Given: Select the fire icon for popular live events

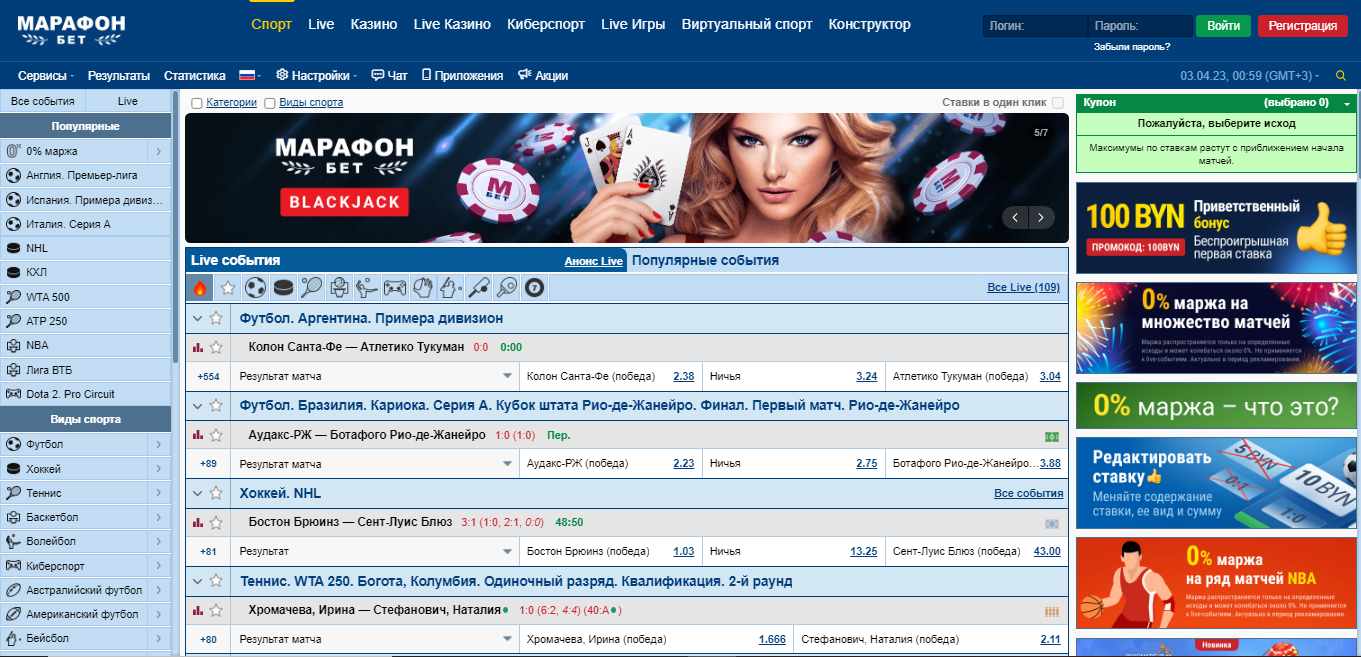Looking at the screenshot, I should pyautogui.click(x=200, y=288).
